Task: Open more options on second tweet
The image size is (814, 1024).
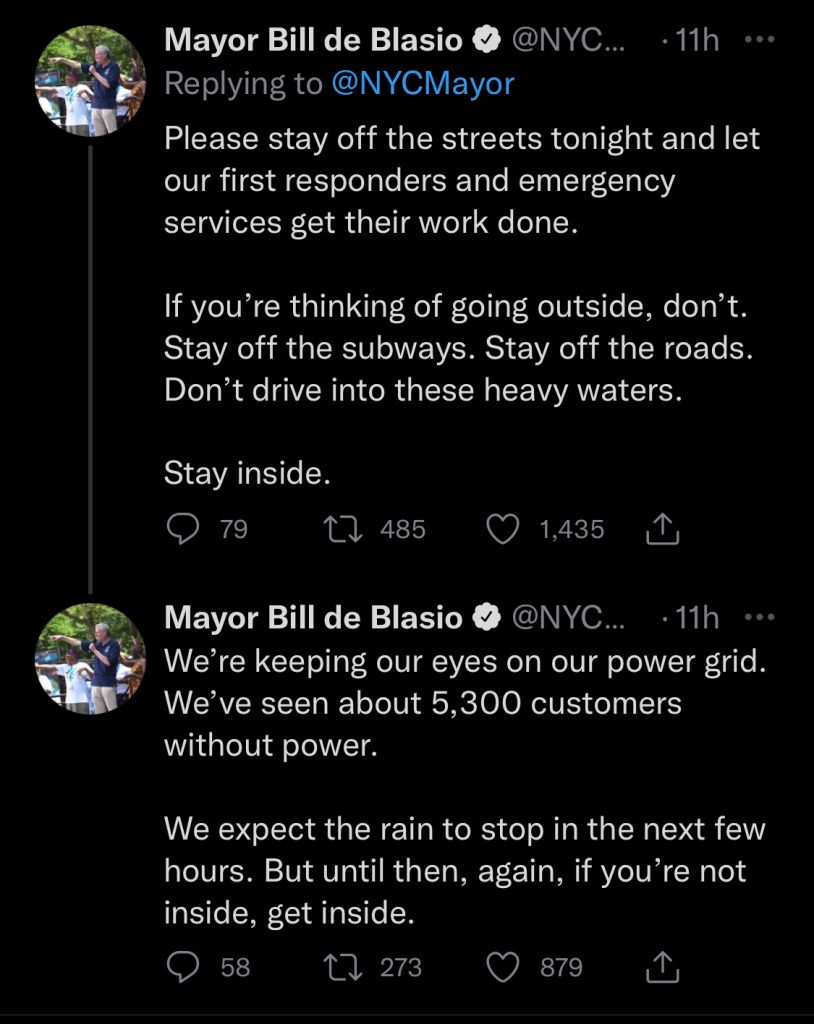Action: [760, 617]
